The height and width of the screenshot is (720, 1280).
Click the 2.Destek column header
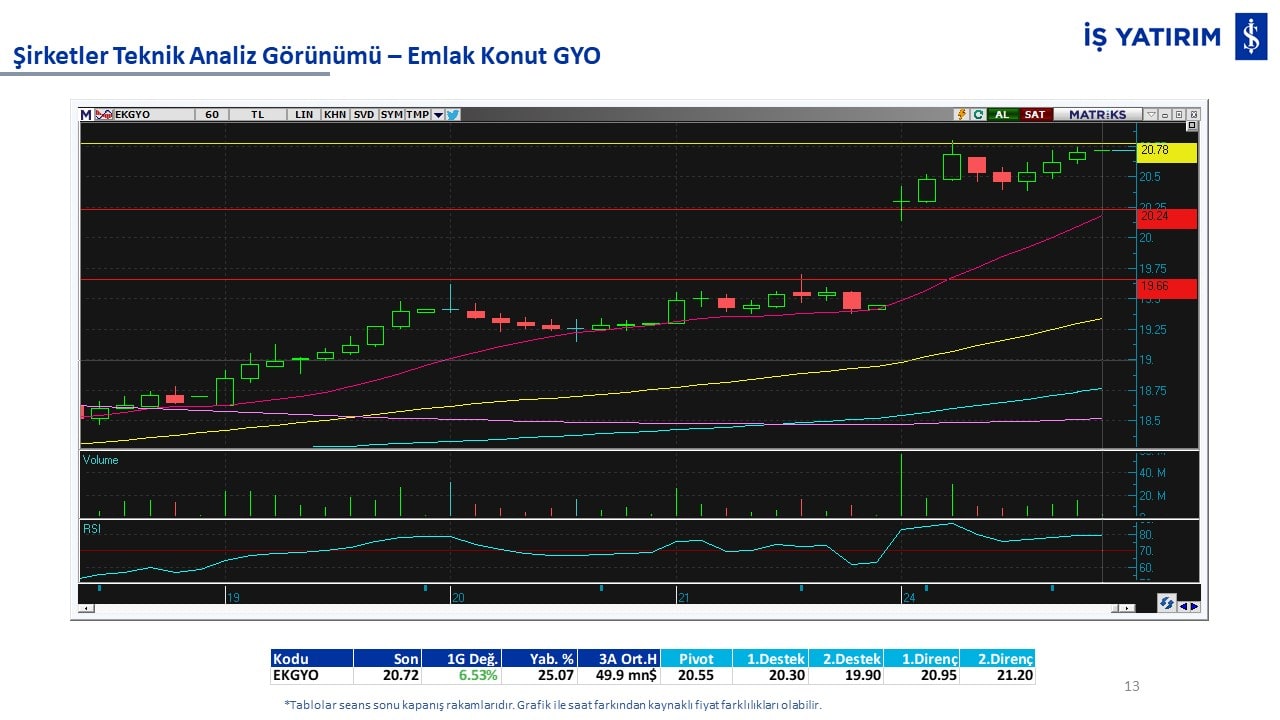(x=847, y=658)
